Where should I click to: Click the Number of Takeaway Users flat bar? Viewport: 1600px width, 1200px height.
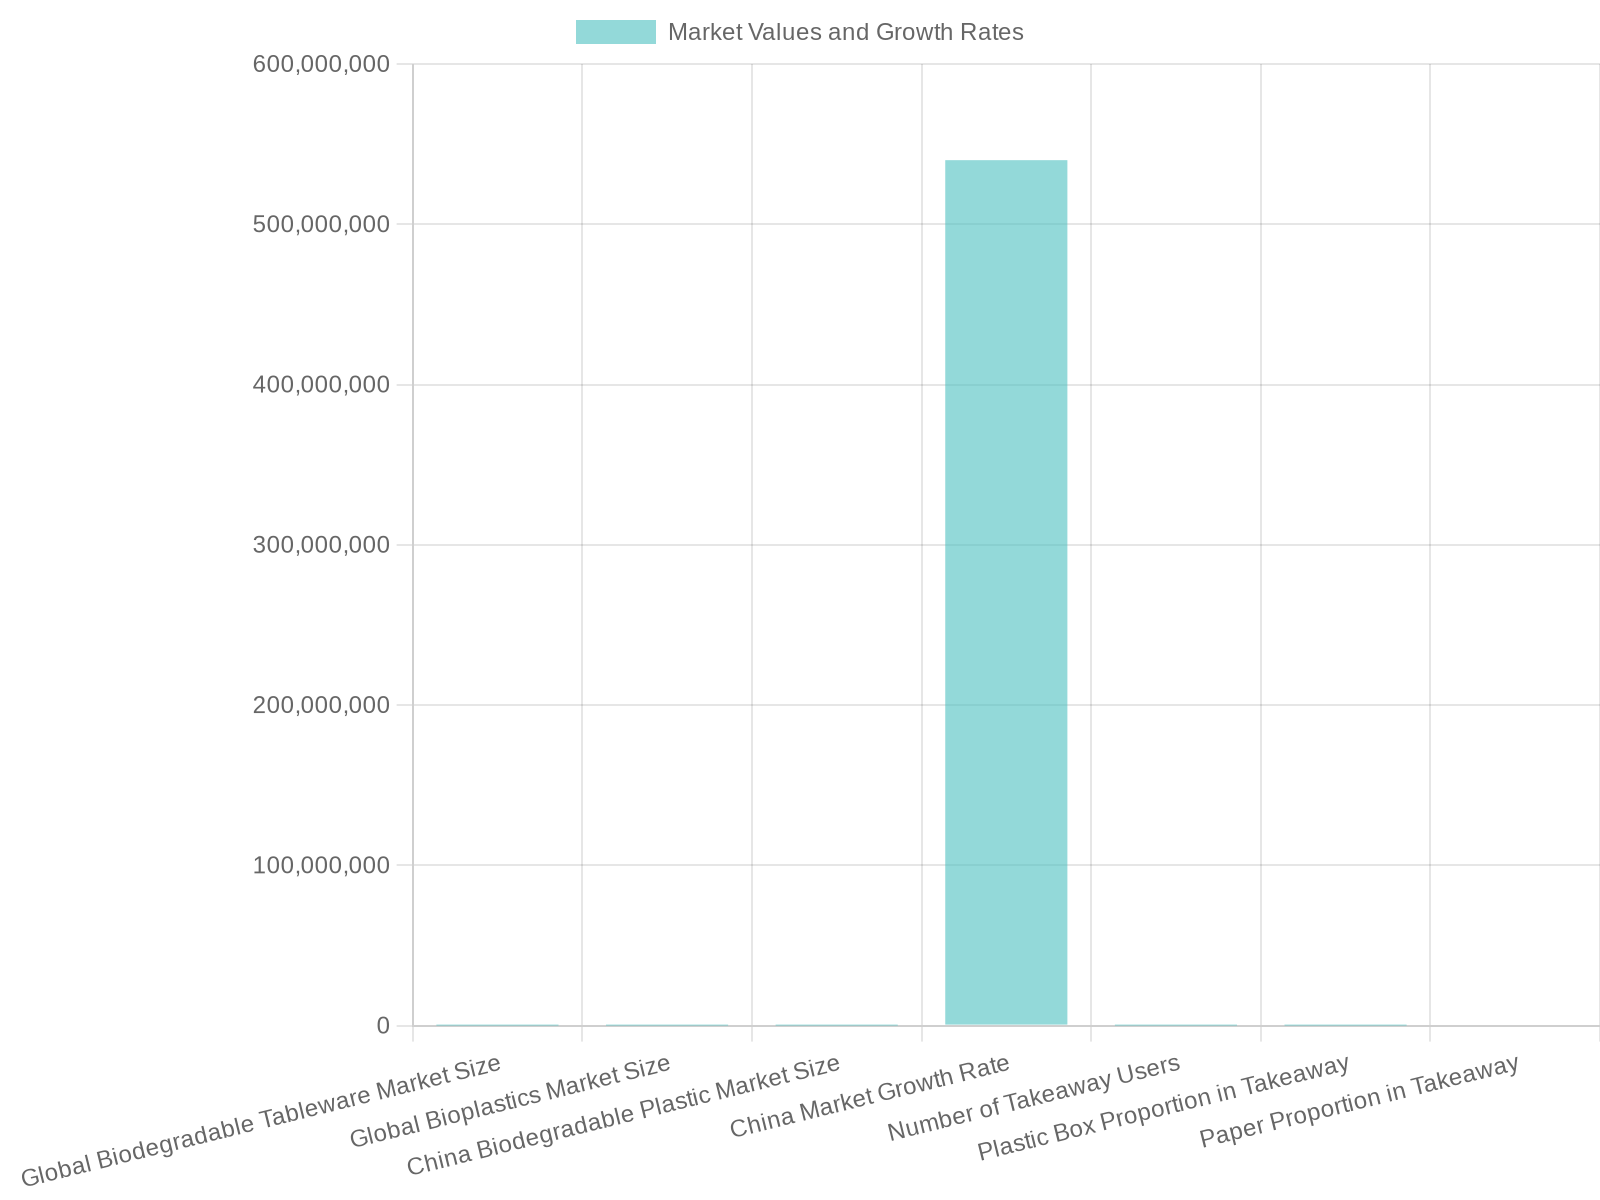tap(1176, 1025)
